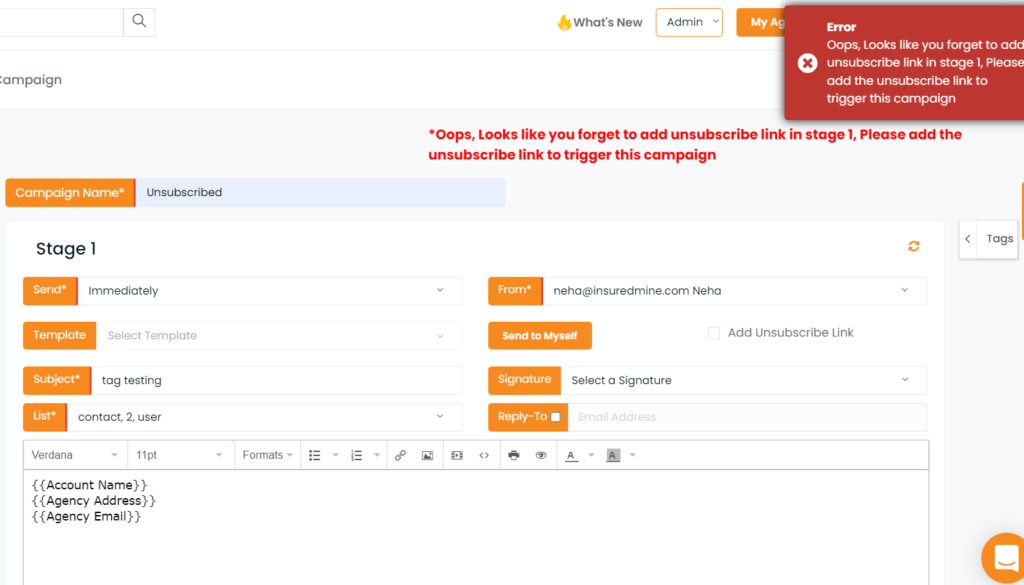Open the source code view

[485, 455]
